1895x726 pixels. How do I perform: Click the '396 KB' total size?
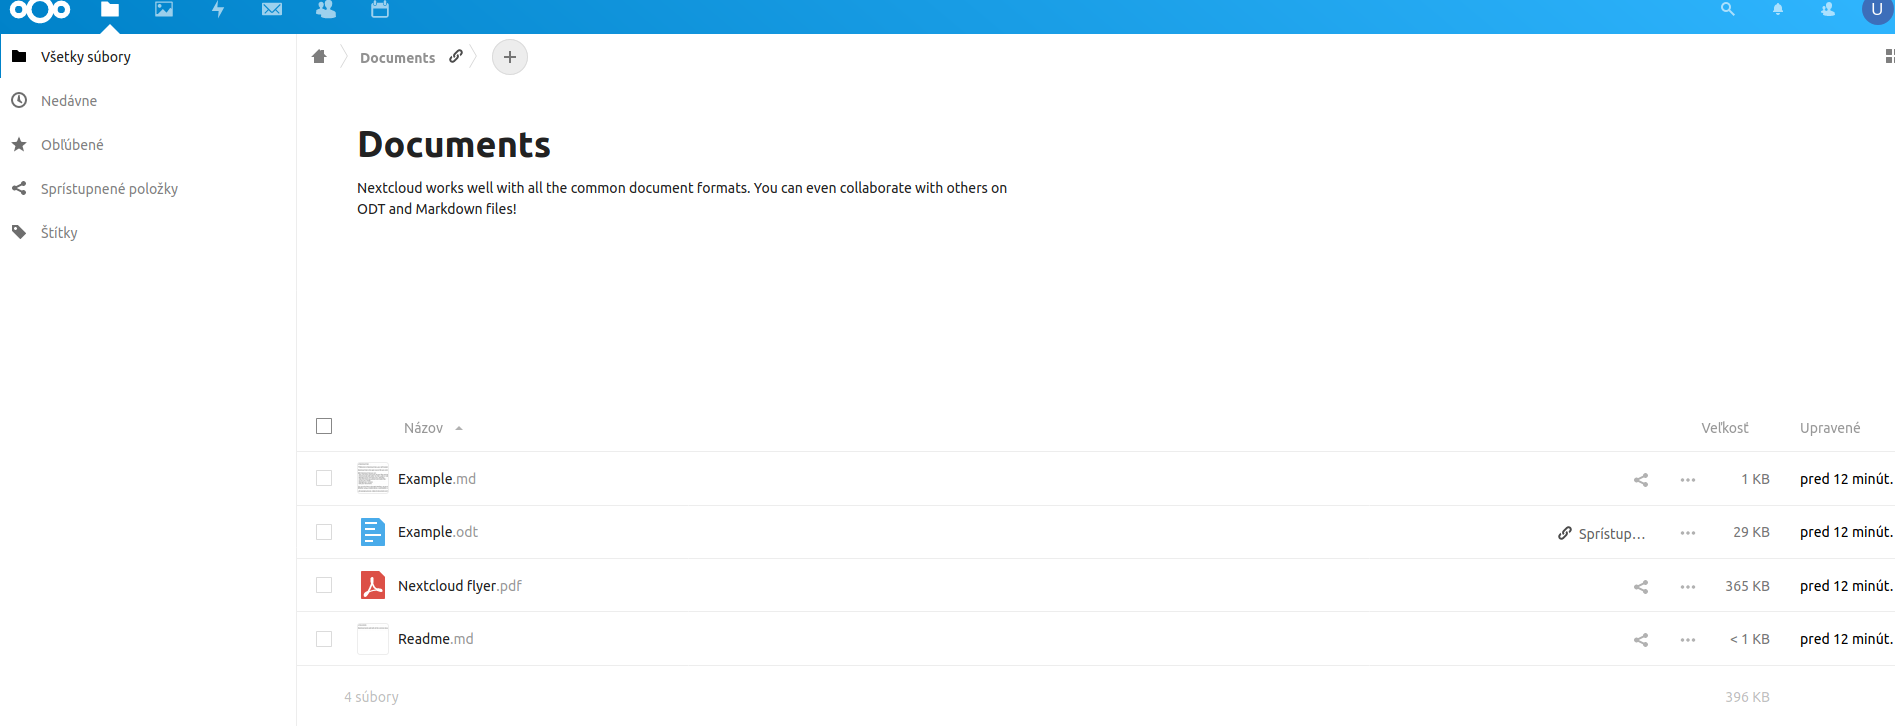[1747, 697]
